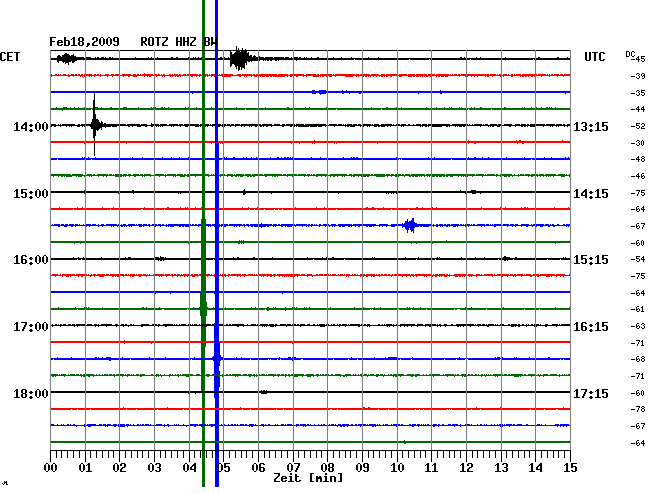Click minute tick label 12
Image resolution: width=650 pixels, height=494 pixels.
466,468
